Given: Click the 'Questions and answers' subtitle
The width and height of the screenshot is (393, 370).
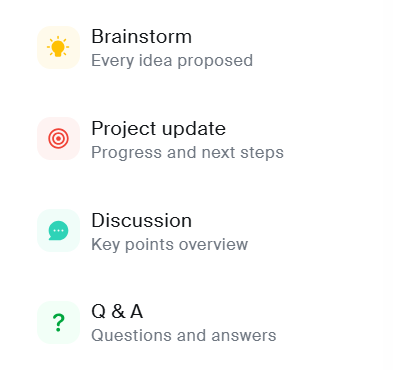Looking at the screenshot, I should tap(184, 336).
